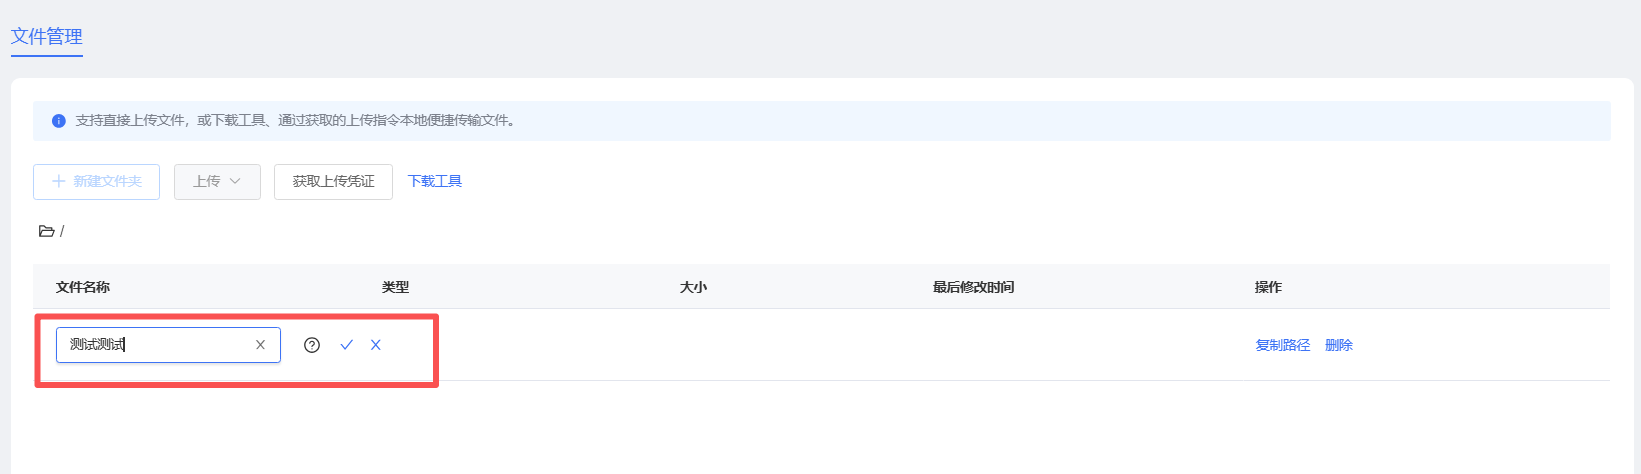
Task: Click the open folder breadcrumb icon
Action: [46, 231]
